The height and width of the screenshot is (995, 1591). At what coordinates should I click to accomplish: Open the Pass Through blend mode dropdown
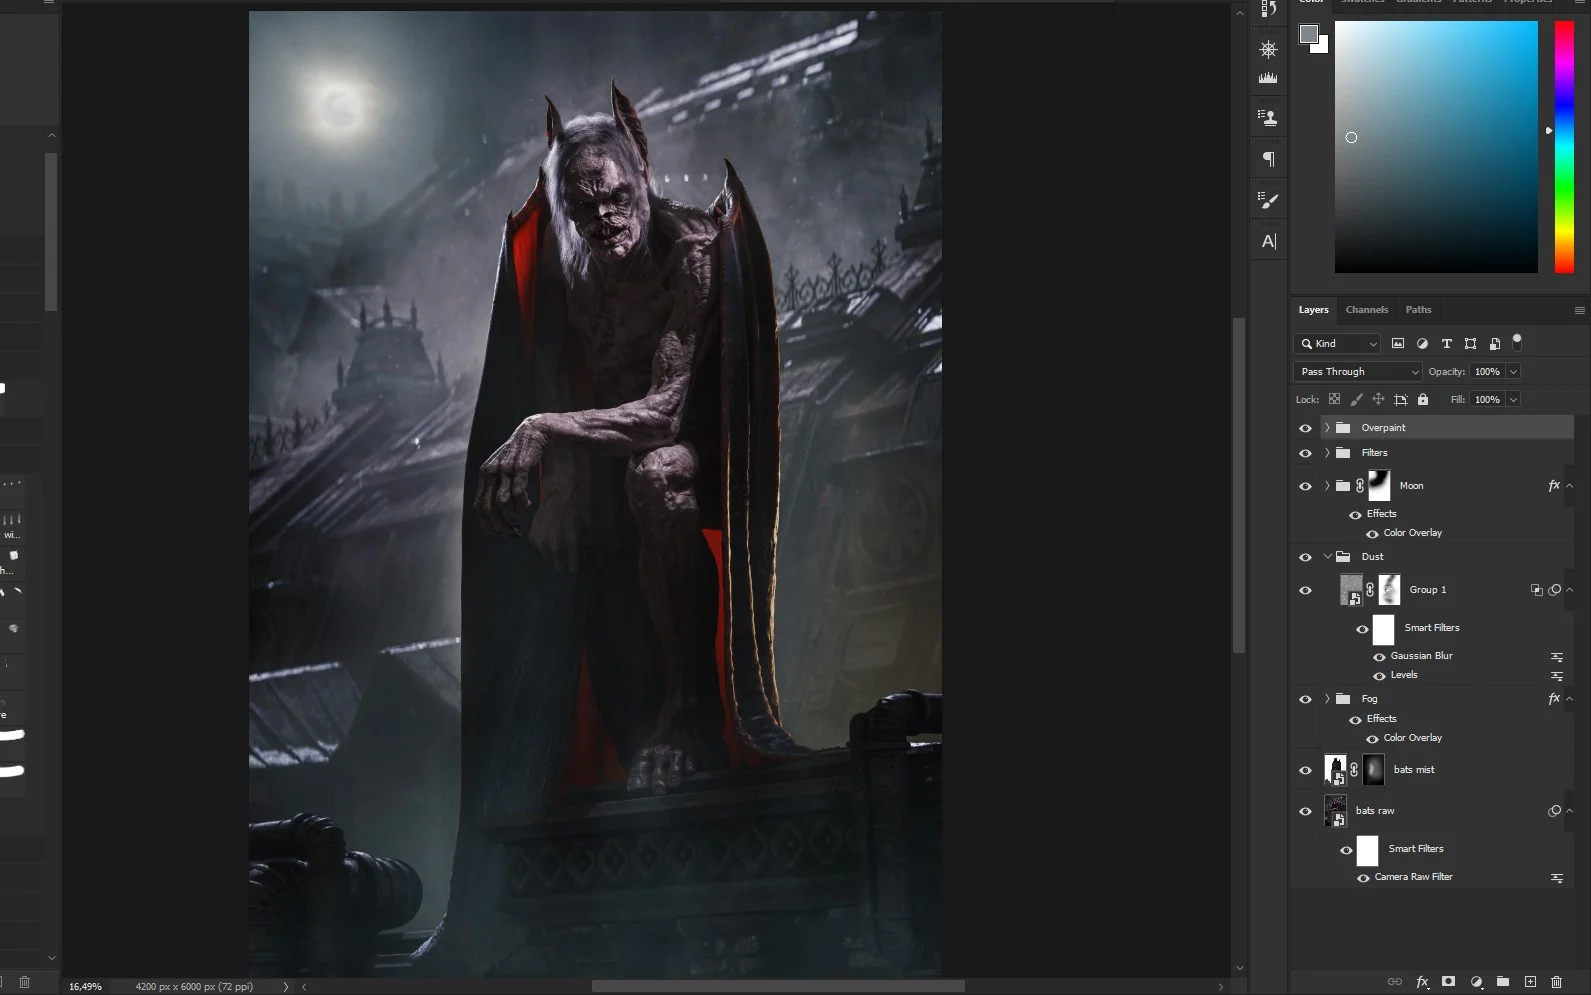pyautogui.click(x=1357, y=371)
